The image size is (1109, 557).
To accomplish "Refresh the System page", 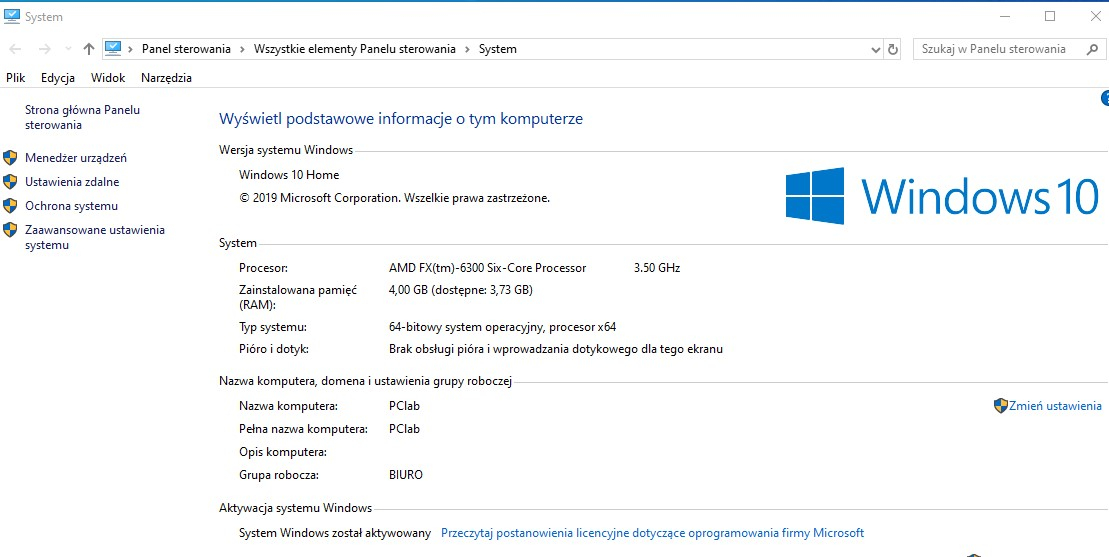I will point(893,49).
